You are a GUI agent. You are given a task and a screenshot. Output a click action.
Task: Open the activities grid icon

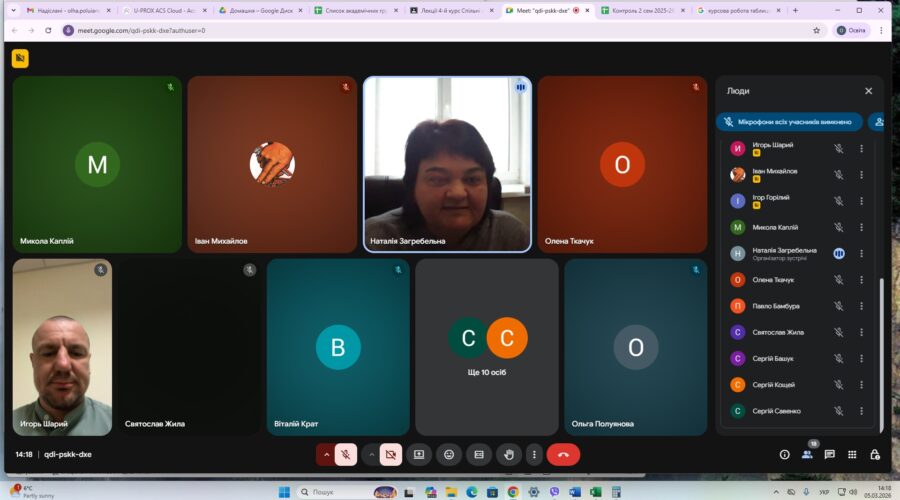coord(852,454)
